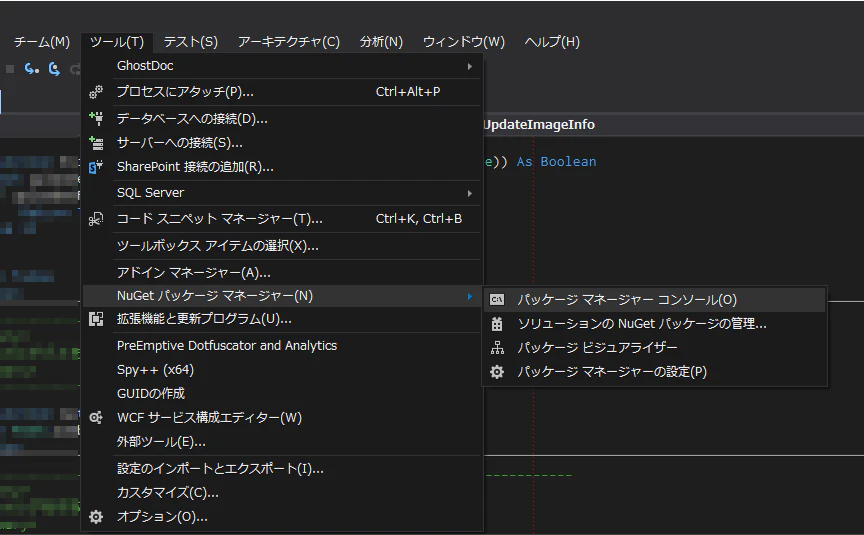The width and height of the screenshot is (864, 535).
Task: Open the 分析(N) menu
Action: (x=381, y=42)
